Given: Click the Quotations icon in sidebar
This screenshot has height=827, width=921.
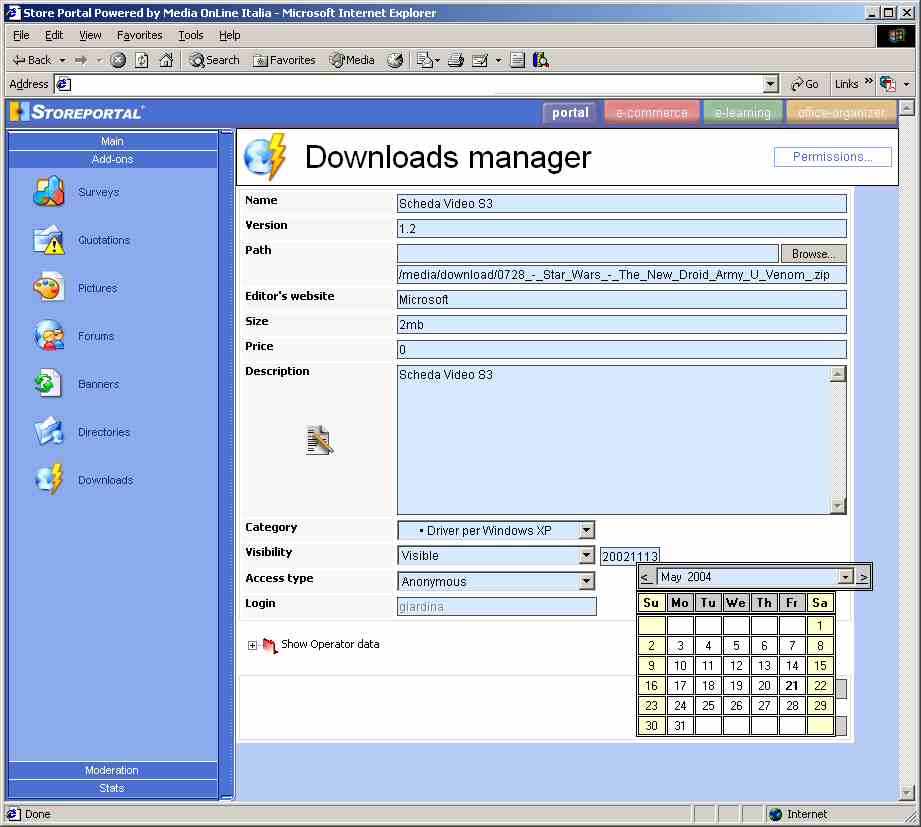Looking at the screenshot, I should (48, 240).
